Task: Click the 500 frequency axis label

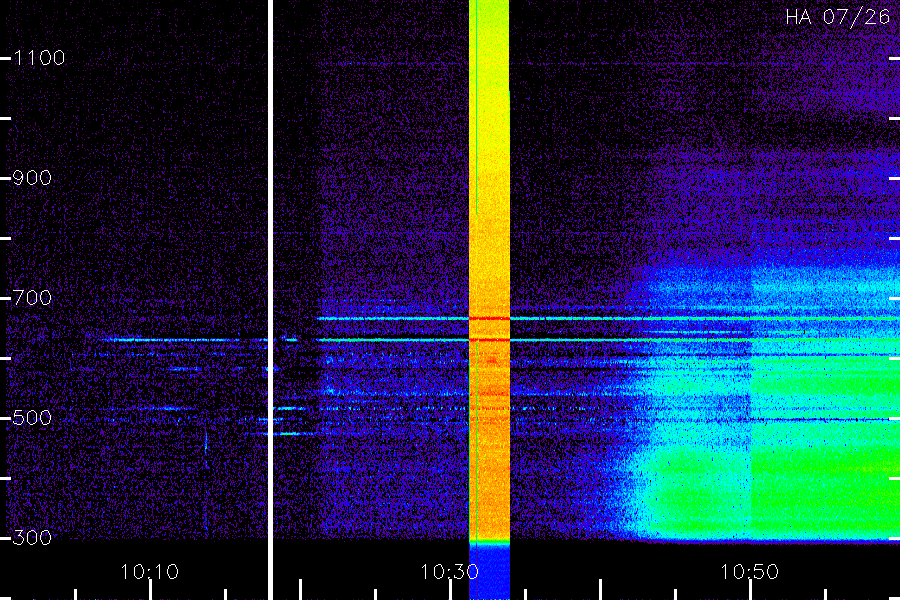Action: pyautogui.click(x=32, y=418)
